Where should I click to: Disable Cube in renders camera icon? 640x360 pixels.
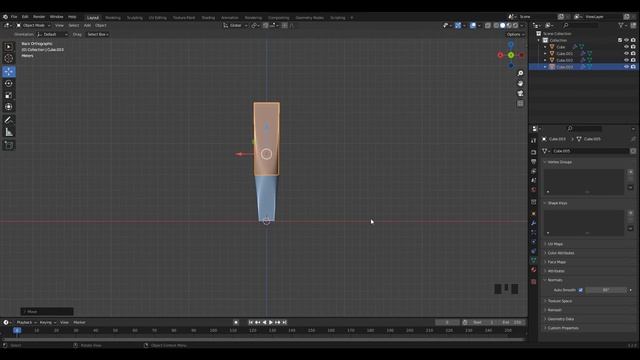coord(633,47)
